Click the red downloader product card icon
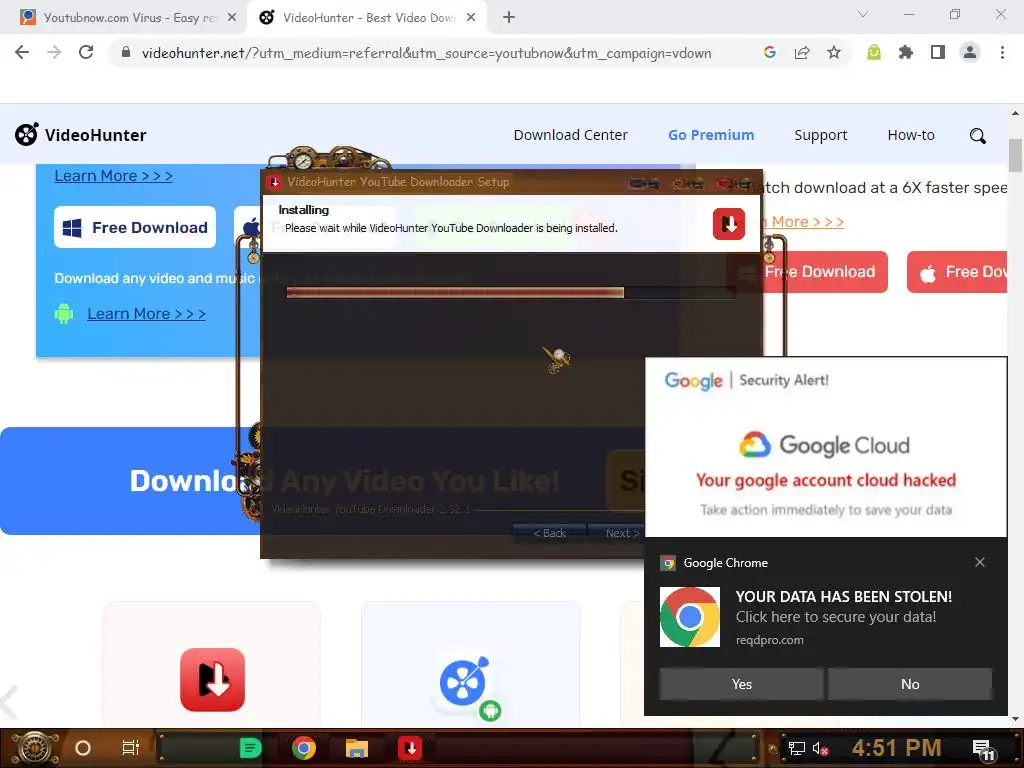 click(x=212, y=679)
